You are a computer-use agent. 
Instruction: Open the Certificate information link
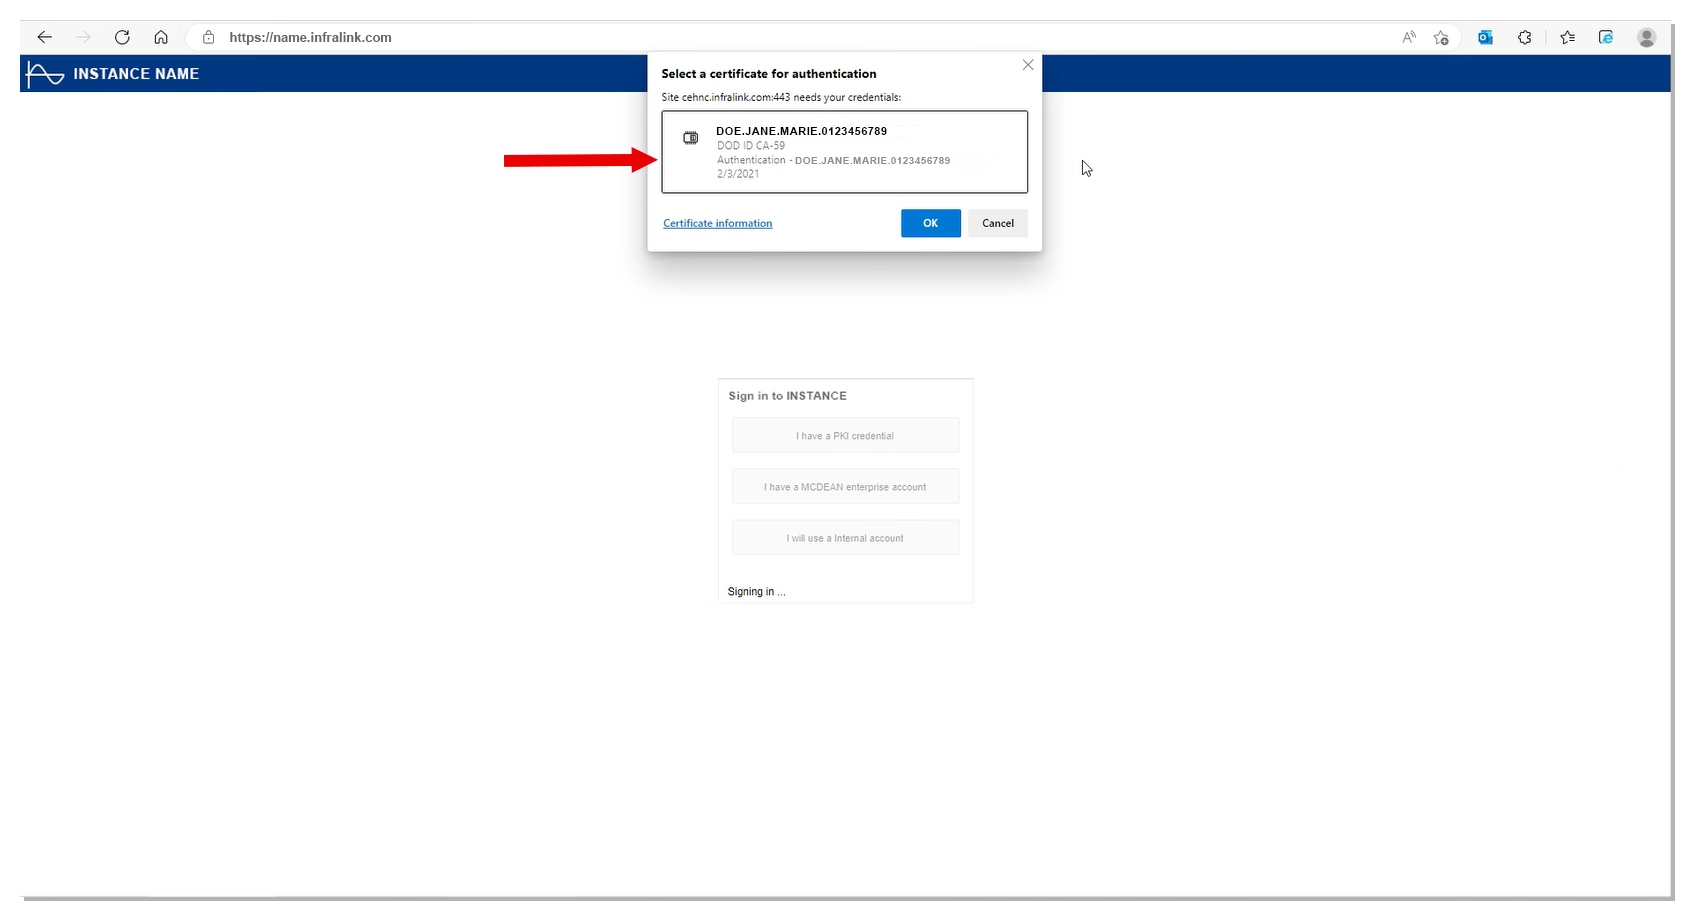[718, 223]
